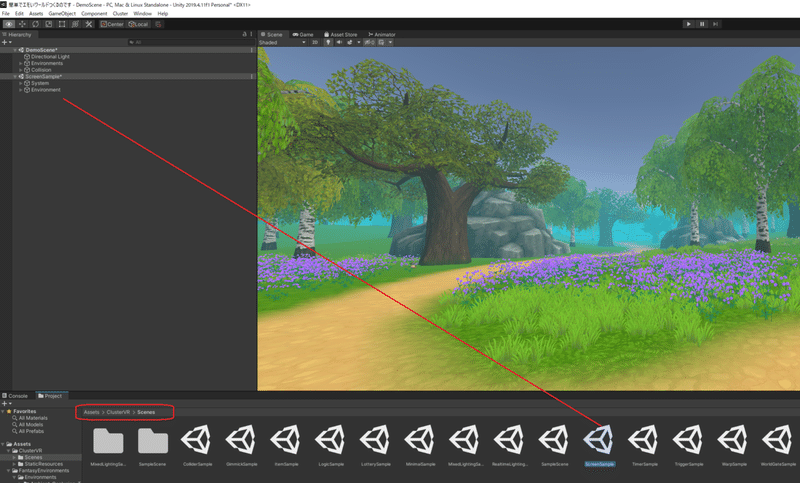Open ScreenSample row options menu
800x483 pixels.
[252, 77]
